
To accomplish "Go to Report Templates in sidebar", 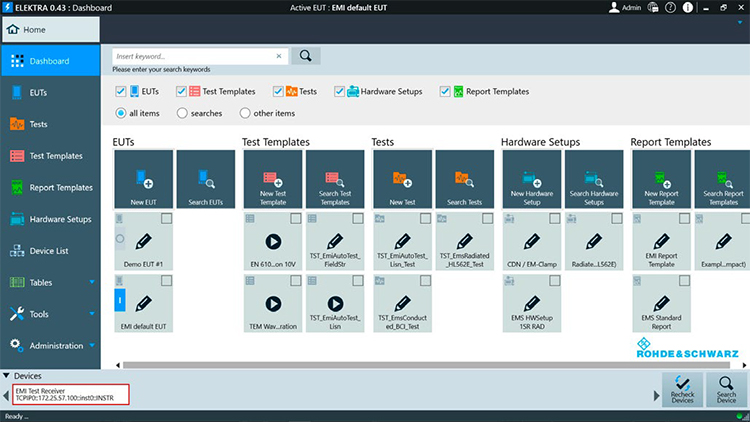I will point(60,187).
